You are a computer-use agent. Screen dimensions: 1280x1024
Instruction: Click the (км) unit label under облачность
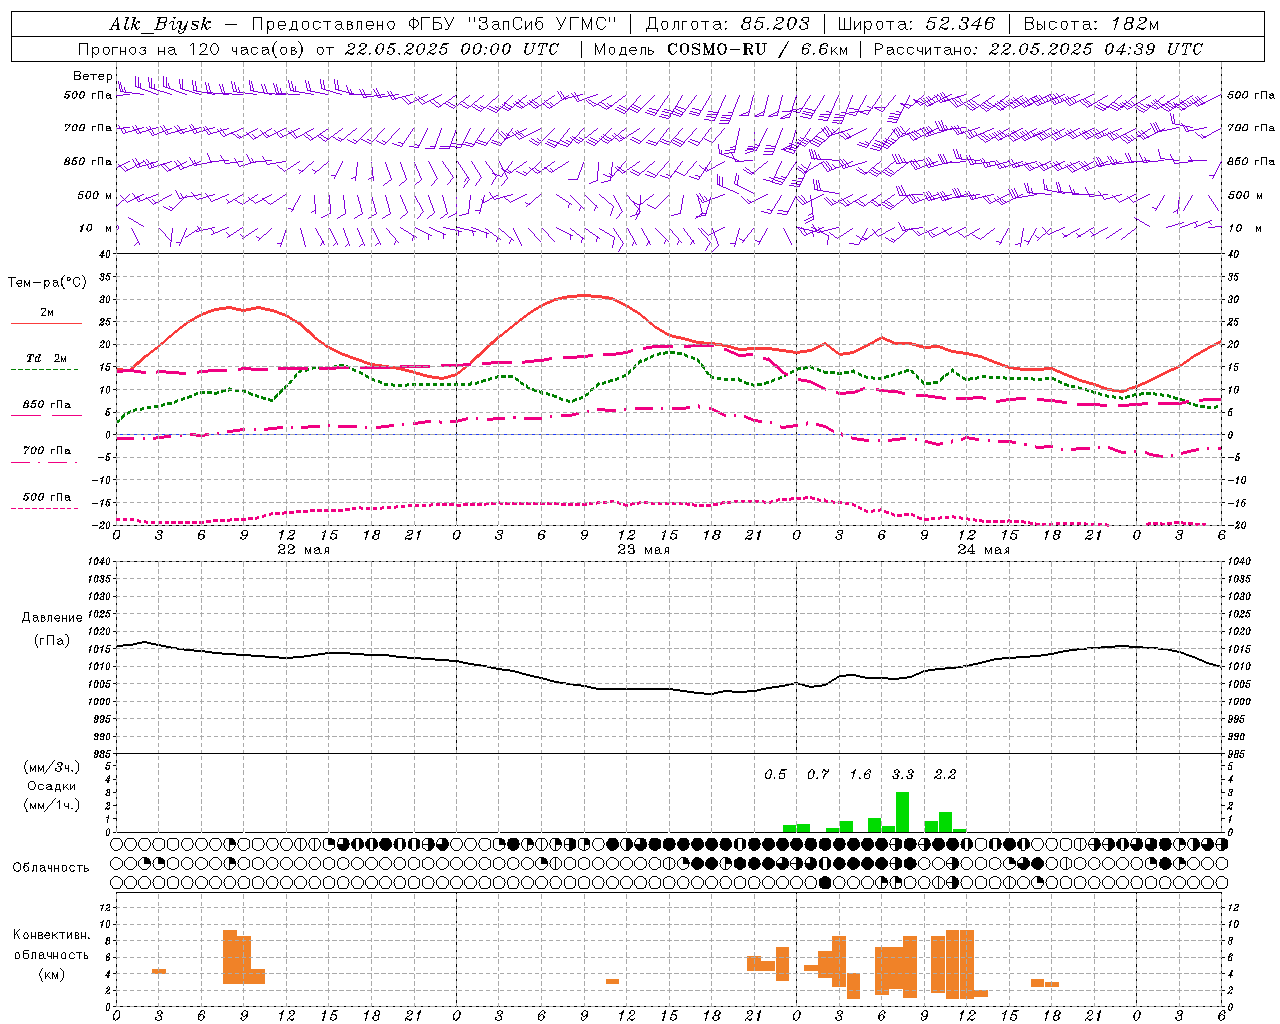coord(51,974)
